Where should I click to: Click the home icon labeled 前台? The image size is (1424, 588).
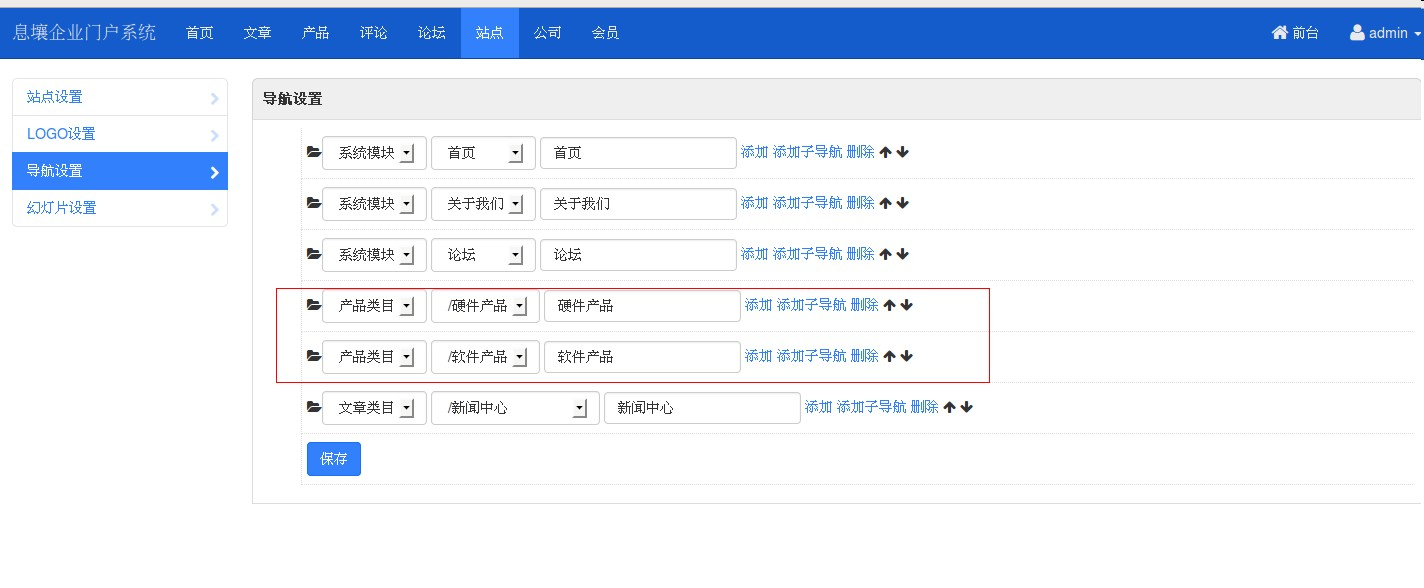pyautogui.click(x=1280, y=33)
